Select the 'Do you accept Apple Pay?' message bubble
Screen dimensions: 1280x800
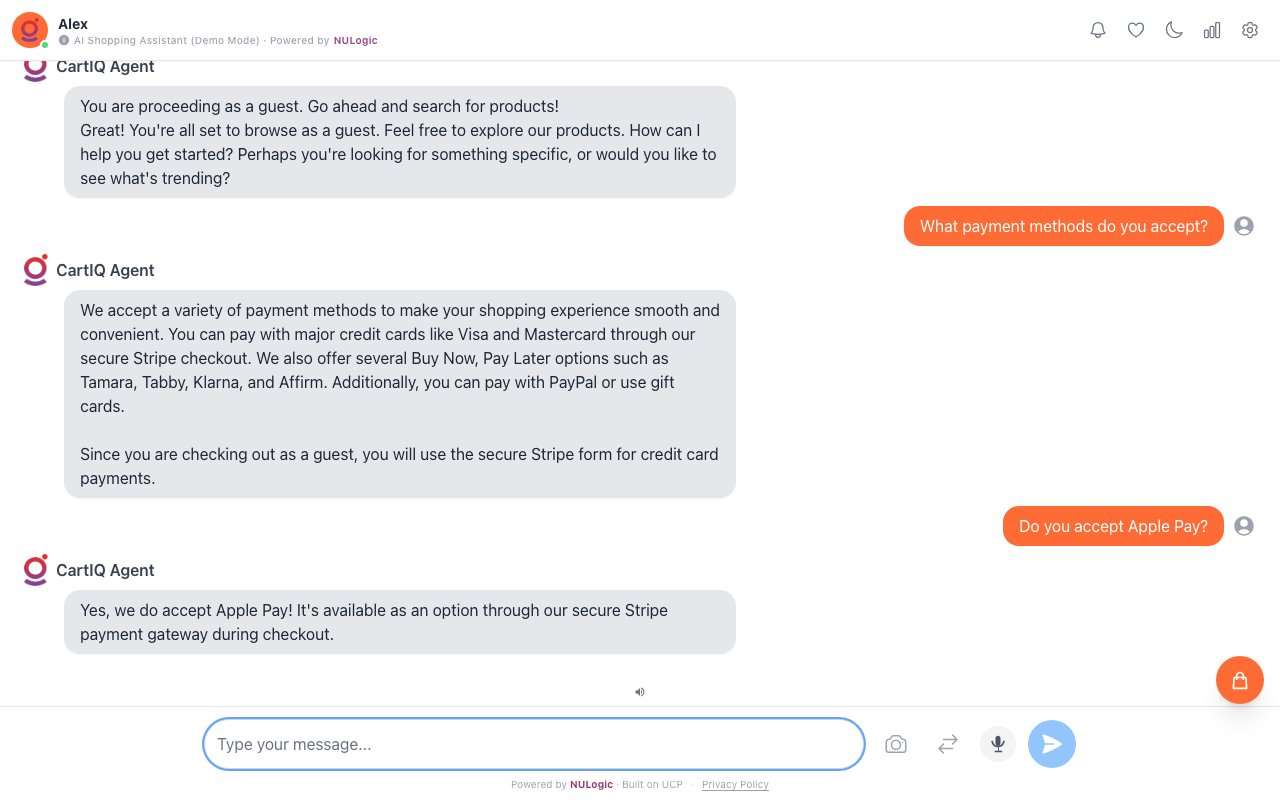[x=1113, y=526]
